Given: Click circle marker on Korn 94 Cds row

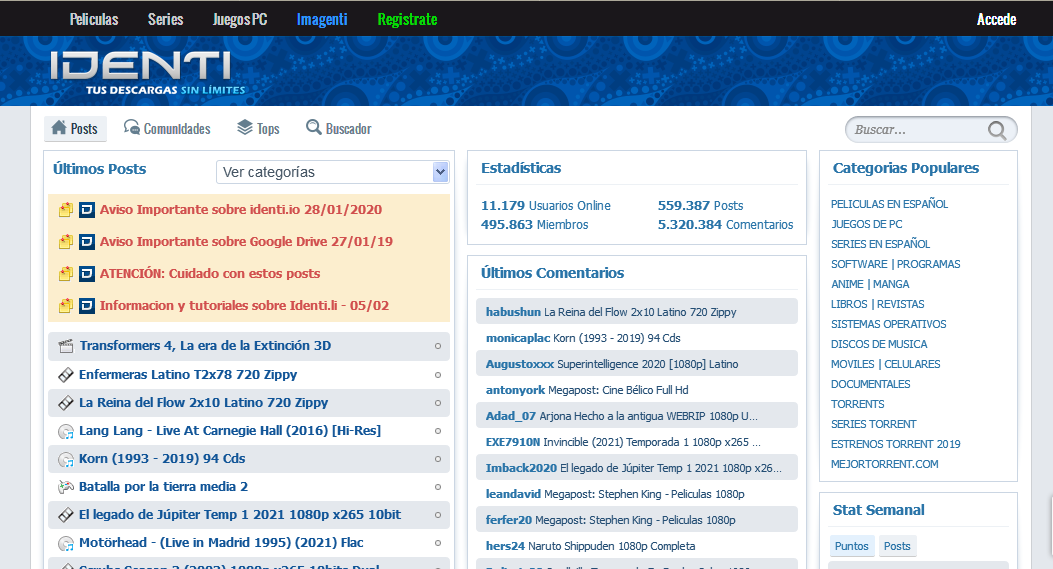Looking at the screenshot, I should click(x=438, y=459).
